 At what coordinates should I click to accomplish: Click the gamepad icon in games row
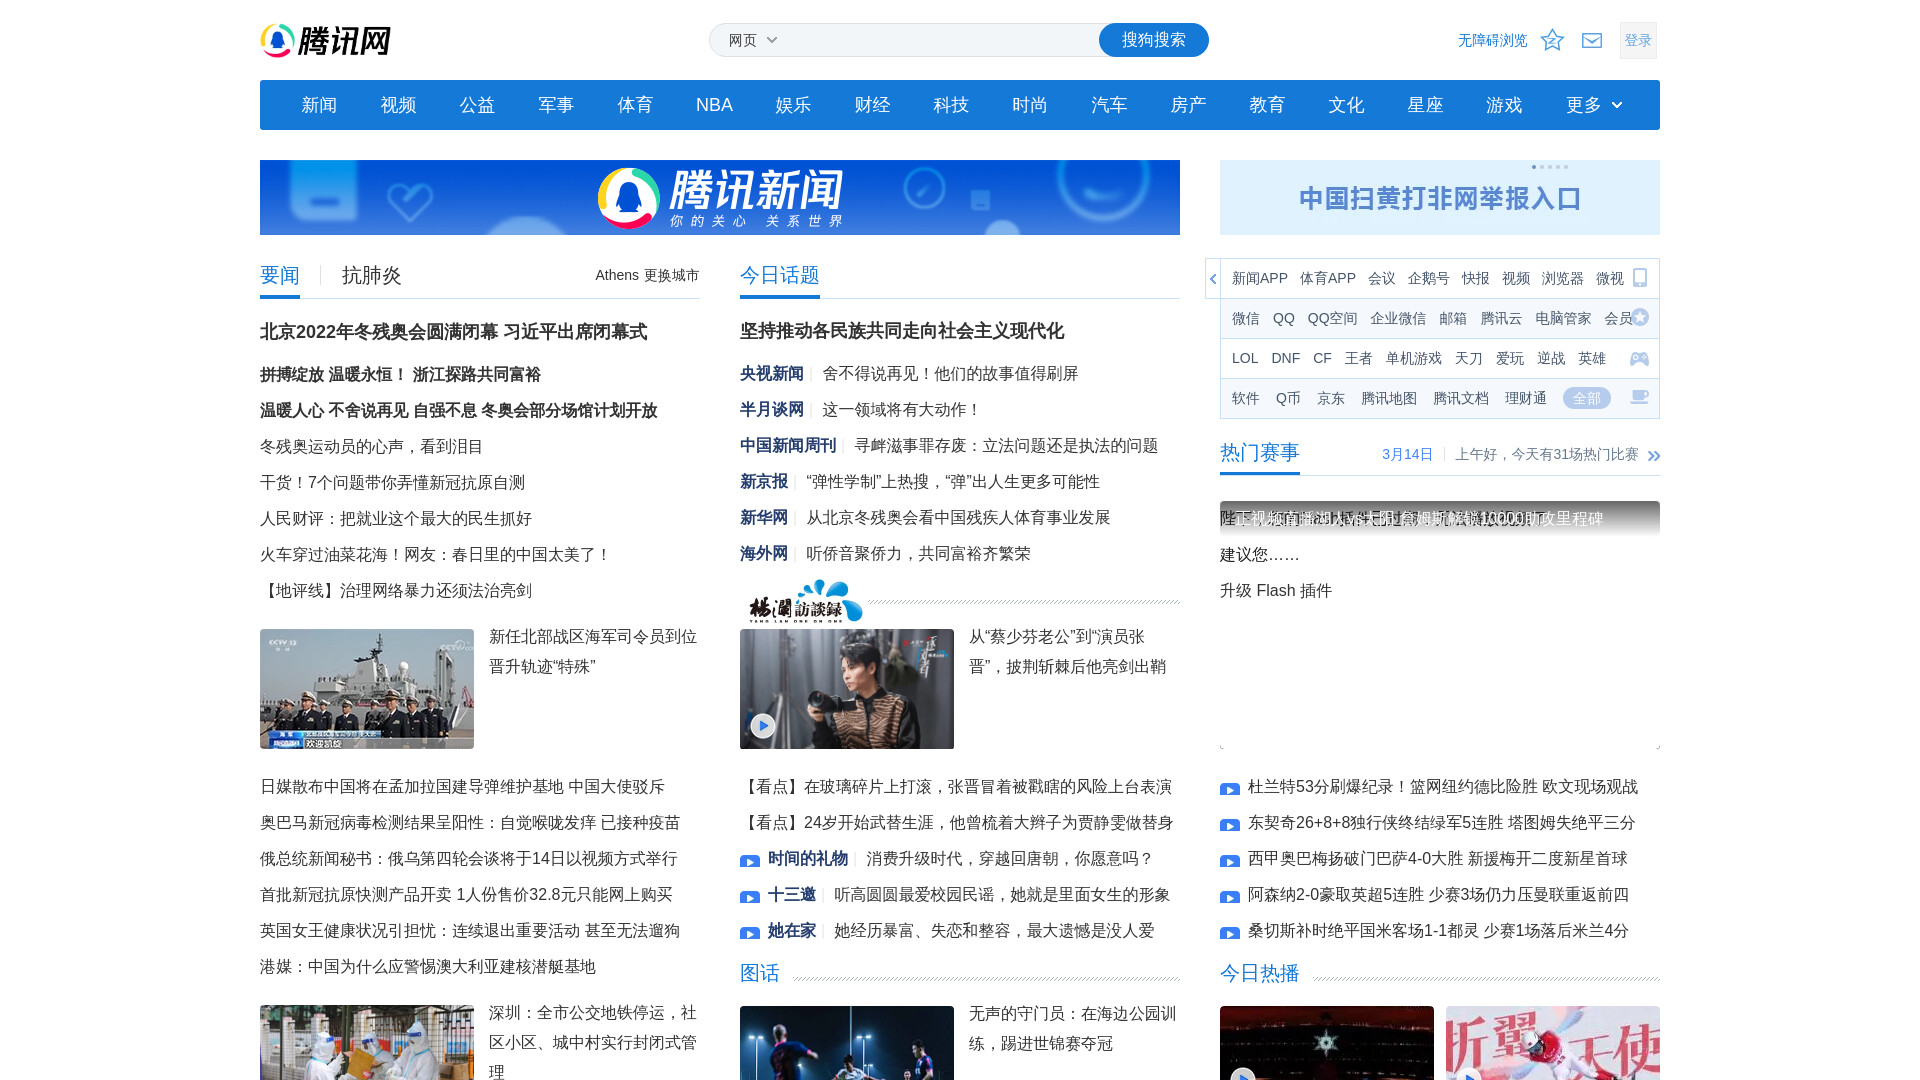(x=1639, y=358)
